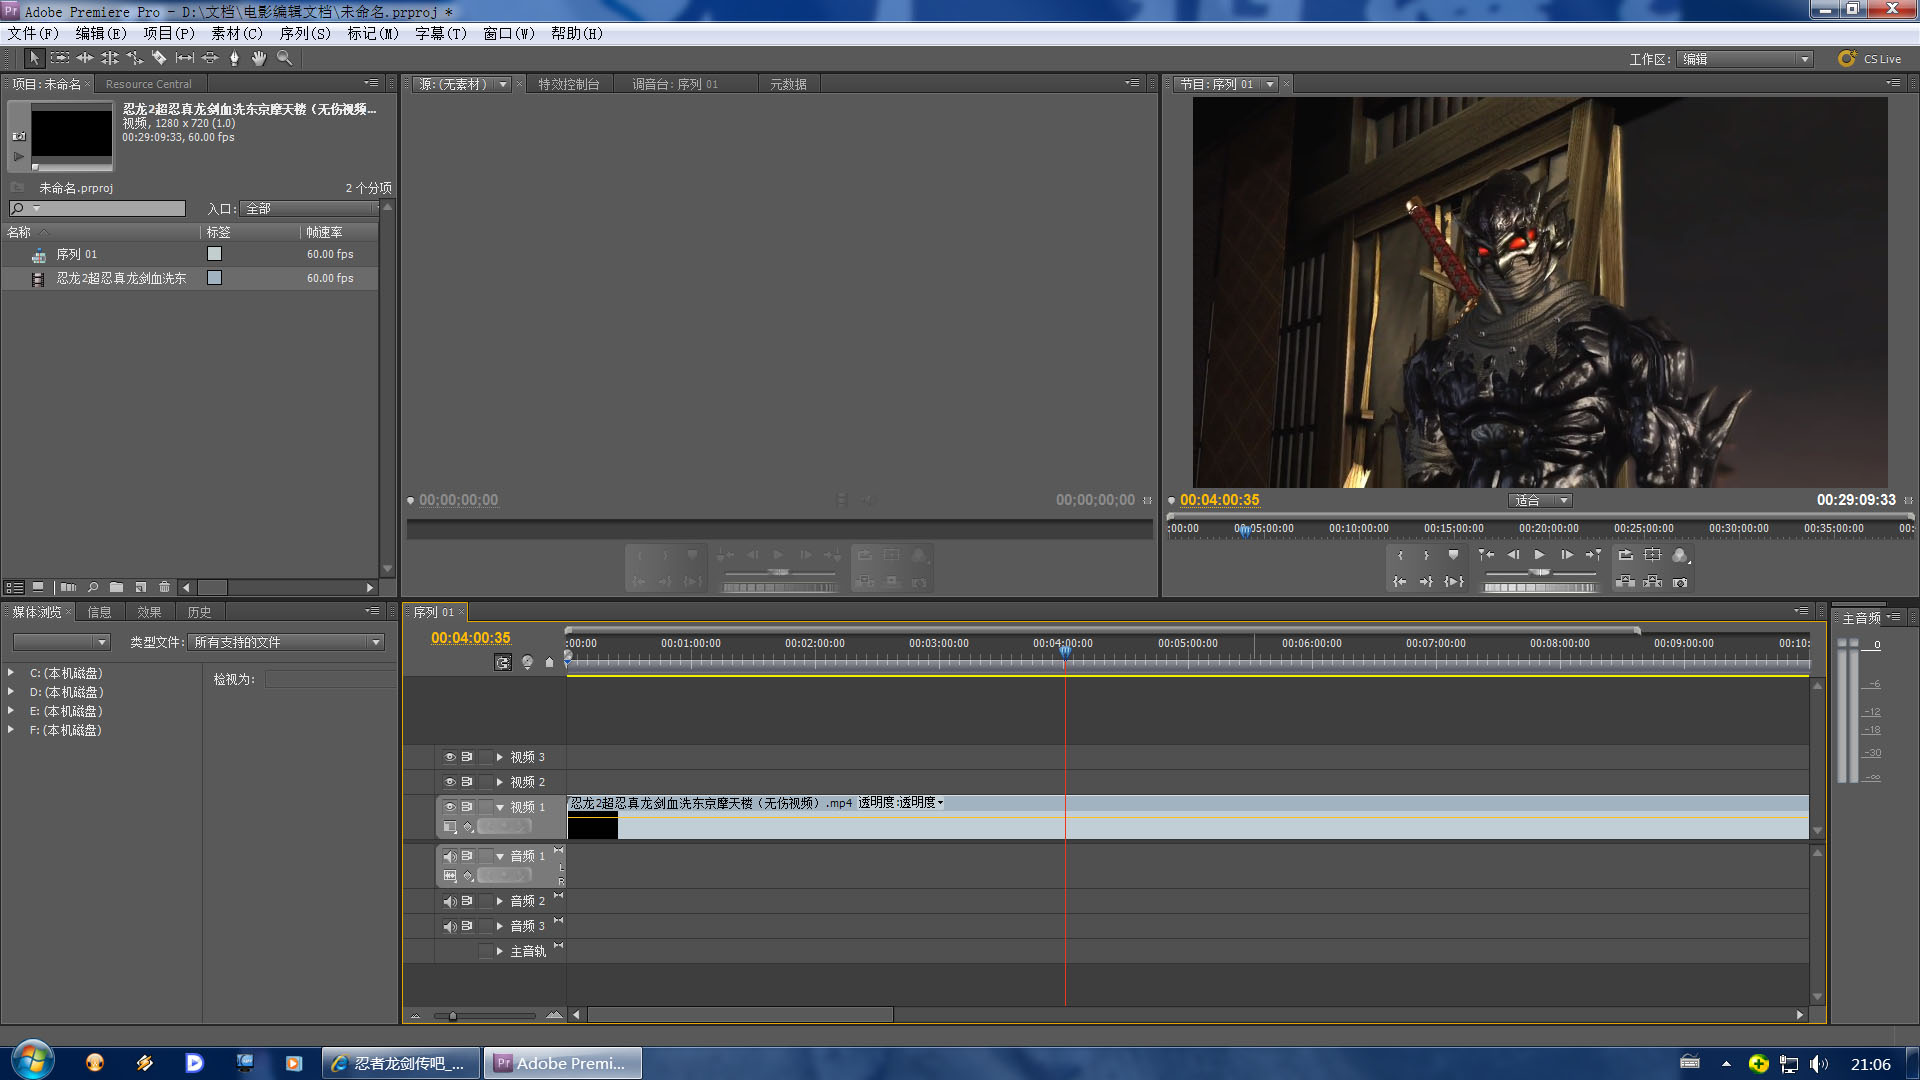
Task: Mute 音频 2 track speaker toggle
Action: coord(450,901)
